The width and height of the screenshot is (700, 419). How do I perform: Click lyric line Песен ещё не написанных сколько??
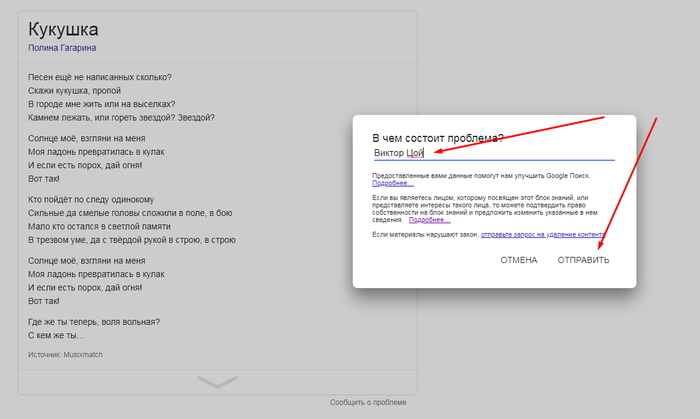(x=99, y=77)
